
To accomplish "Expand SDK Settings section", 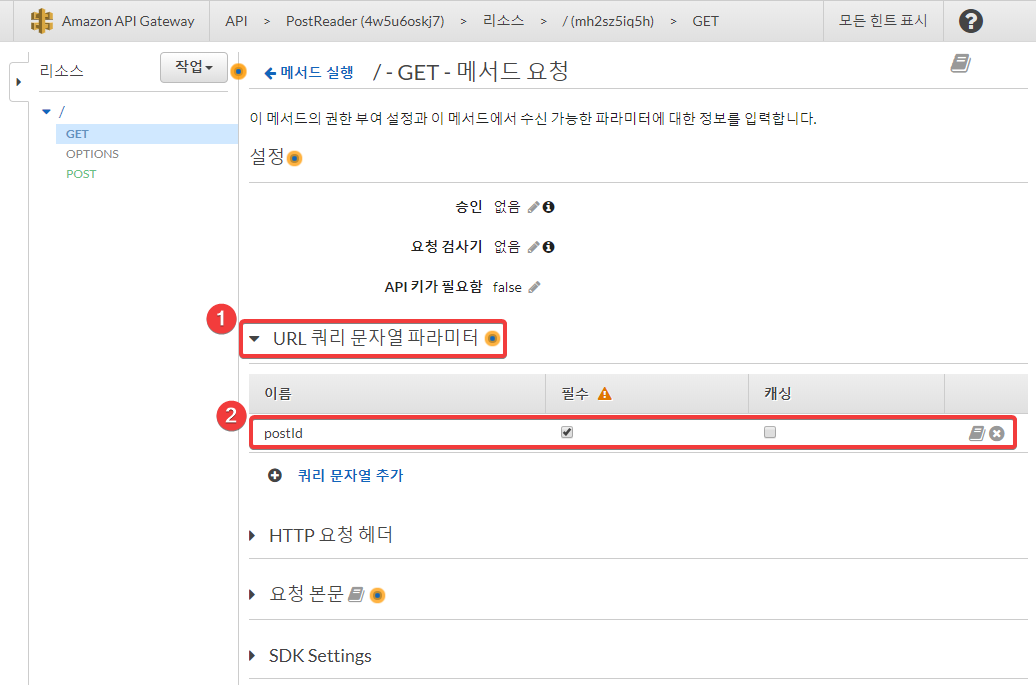I will click(x=252, y=656).
